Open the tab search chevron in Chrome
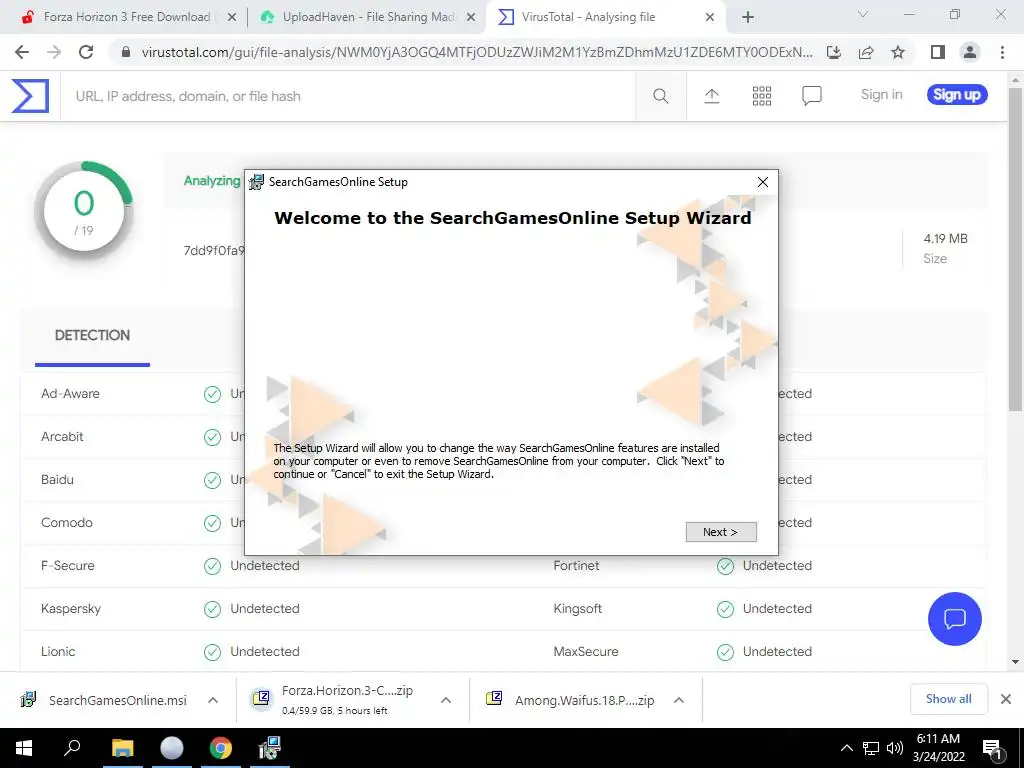This screenshot has width=1024, height=768. coord(863,14)
